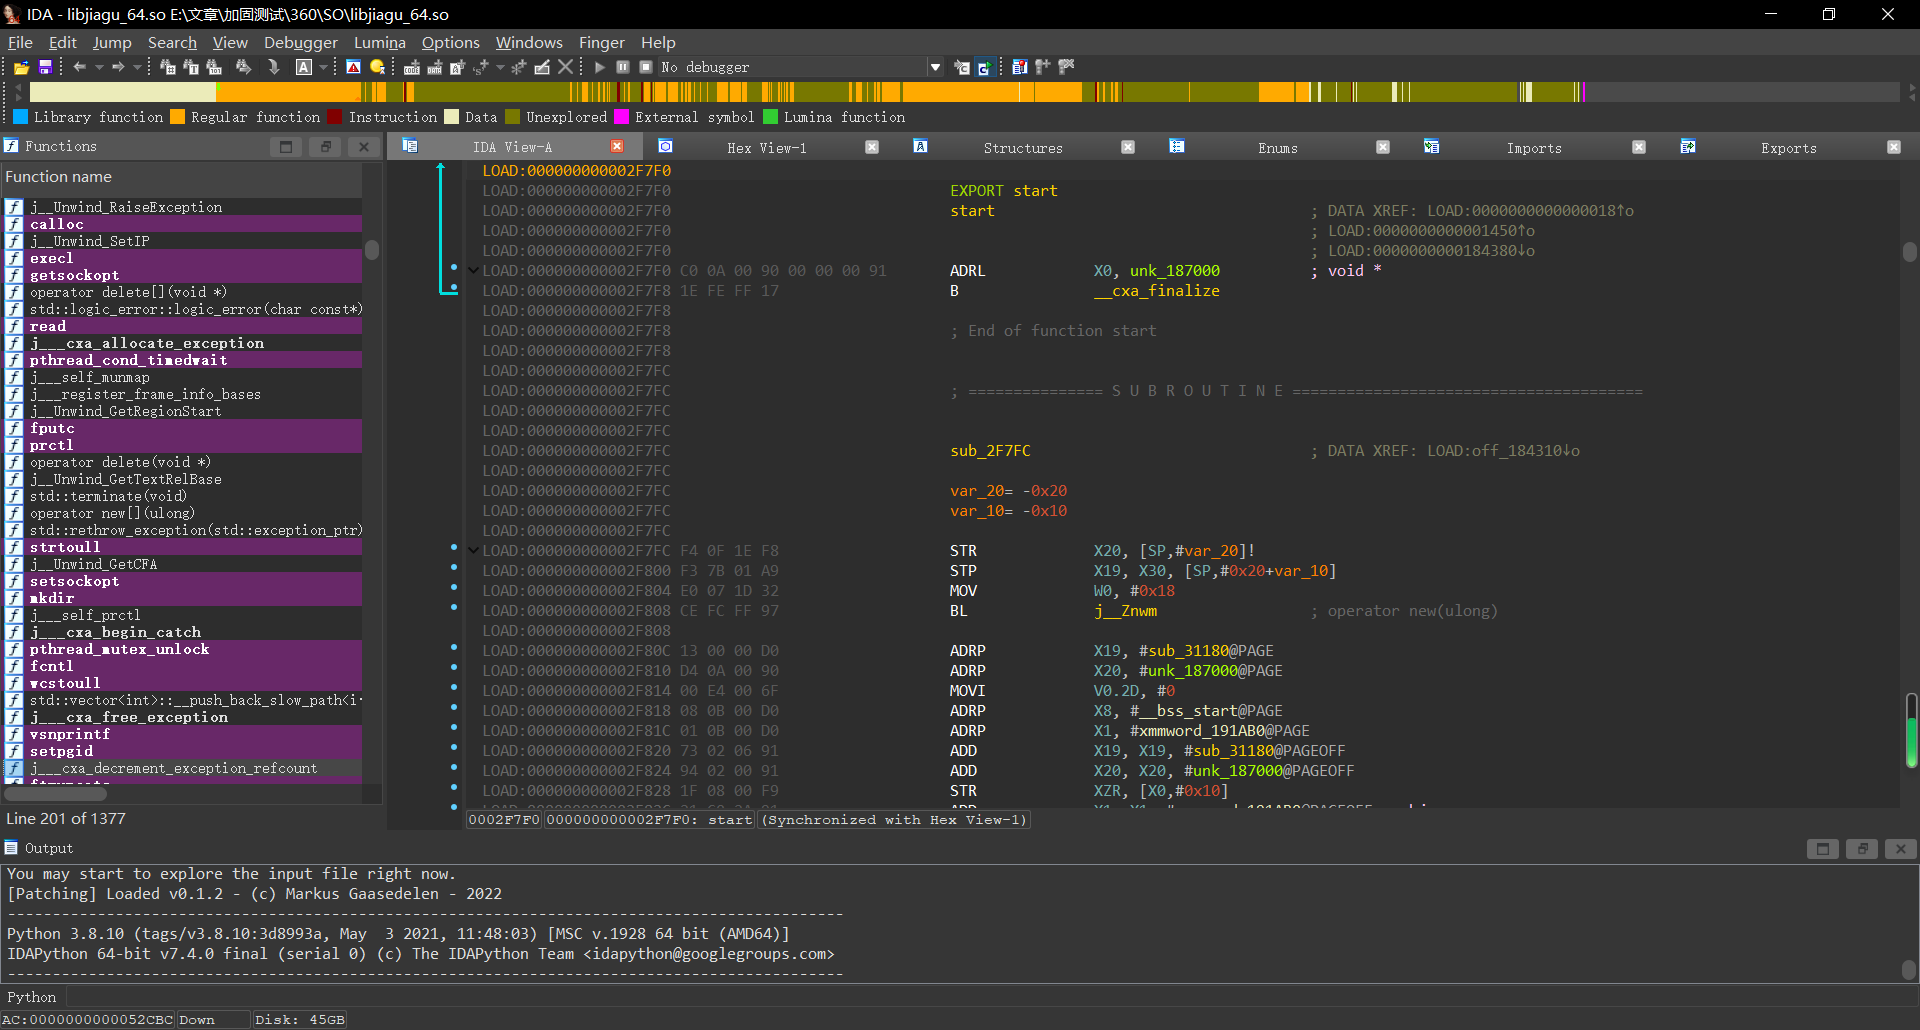Click the Structures tab's blue 'A' icon
The width and height of the screenshot is (1920, 1030).
[921, 147]
